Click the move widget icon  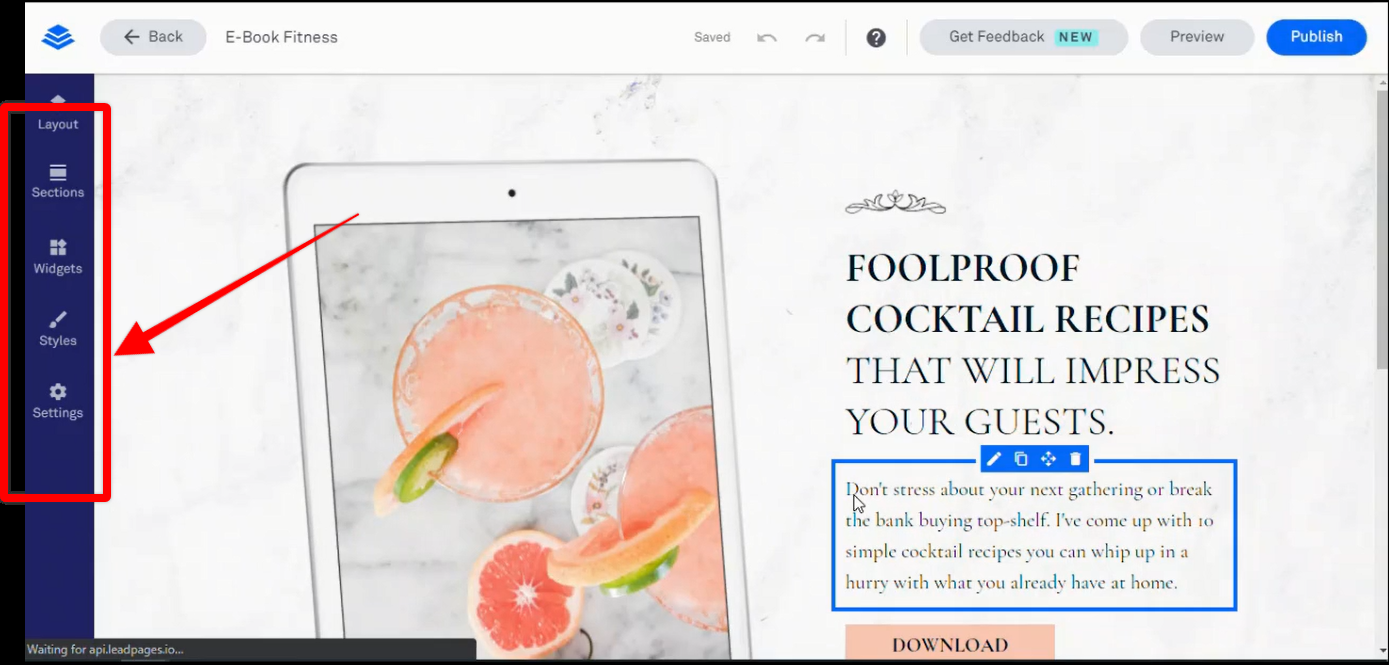(1048, 459)
